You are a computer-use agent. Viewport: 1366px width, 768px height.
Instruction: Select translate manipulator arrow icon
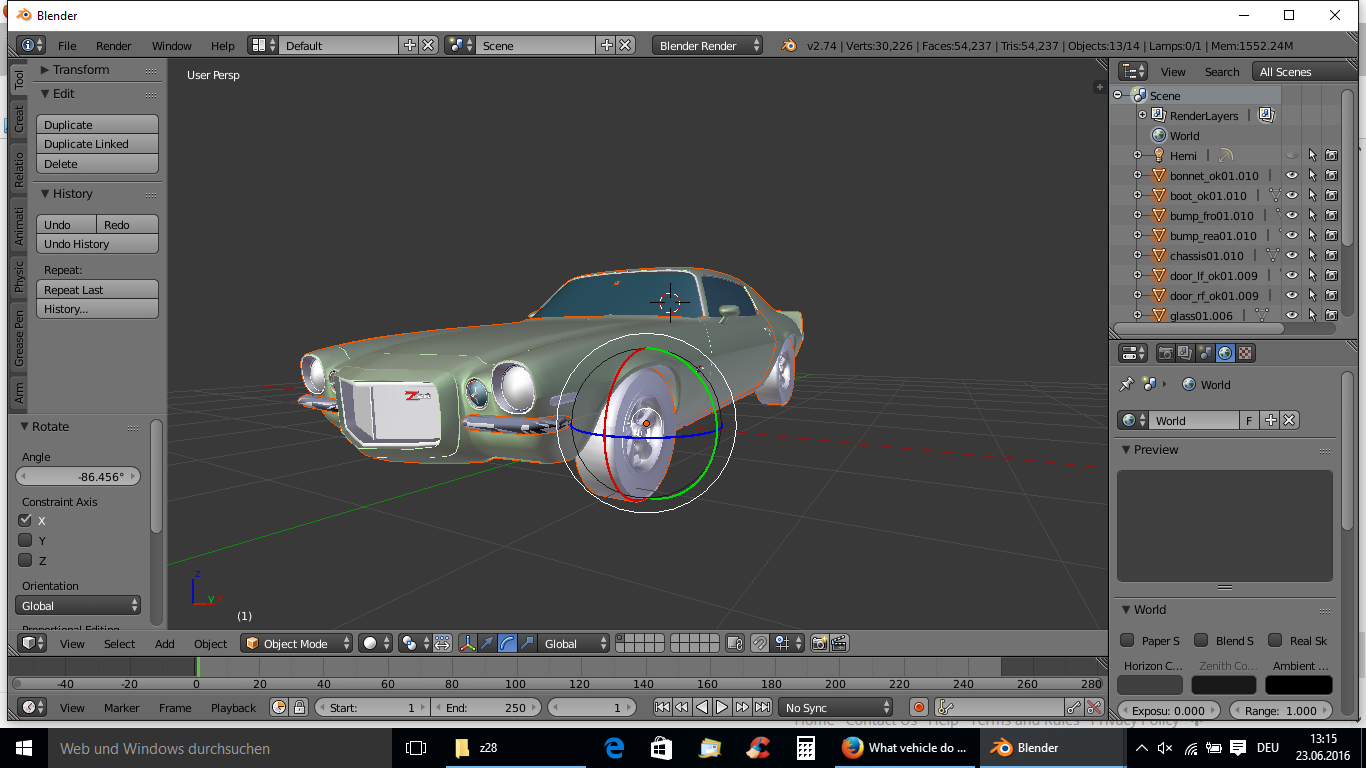[x=487, y=644]
